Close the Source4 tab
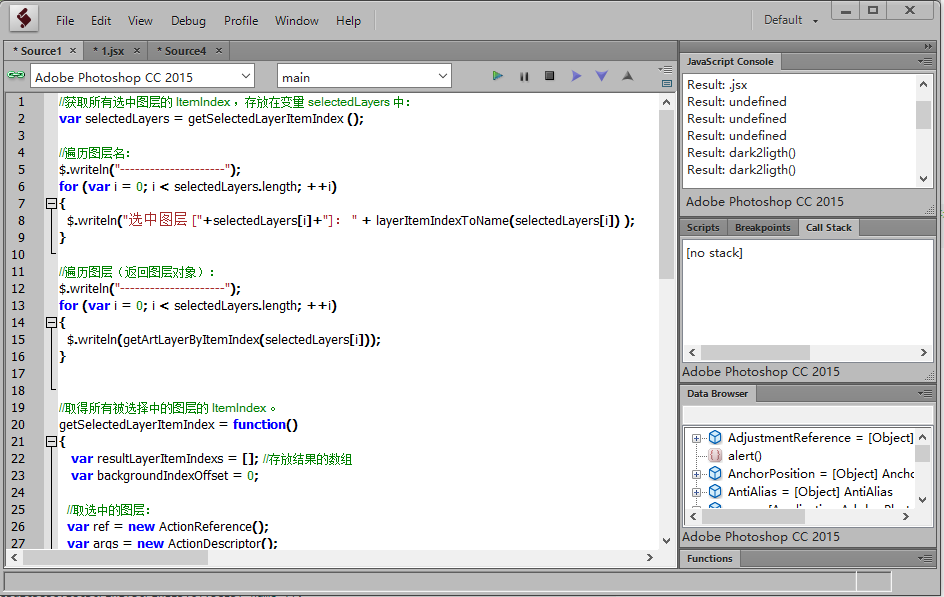The width and height of the screenshot is (944, 597). (x=219, y=51)
